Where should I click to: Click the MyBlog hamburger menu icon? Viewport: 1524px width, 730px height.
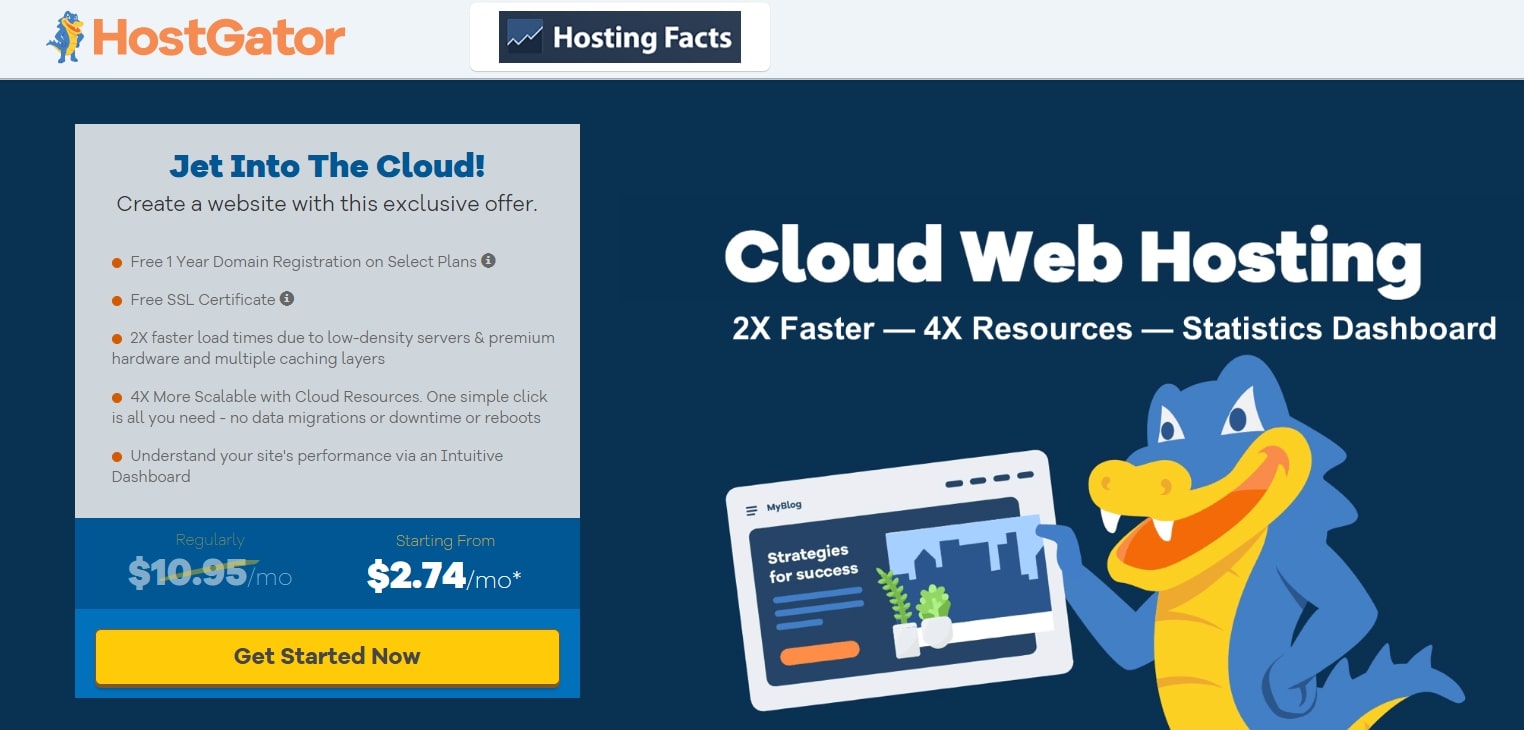click(x=752, y=511)
